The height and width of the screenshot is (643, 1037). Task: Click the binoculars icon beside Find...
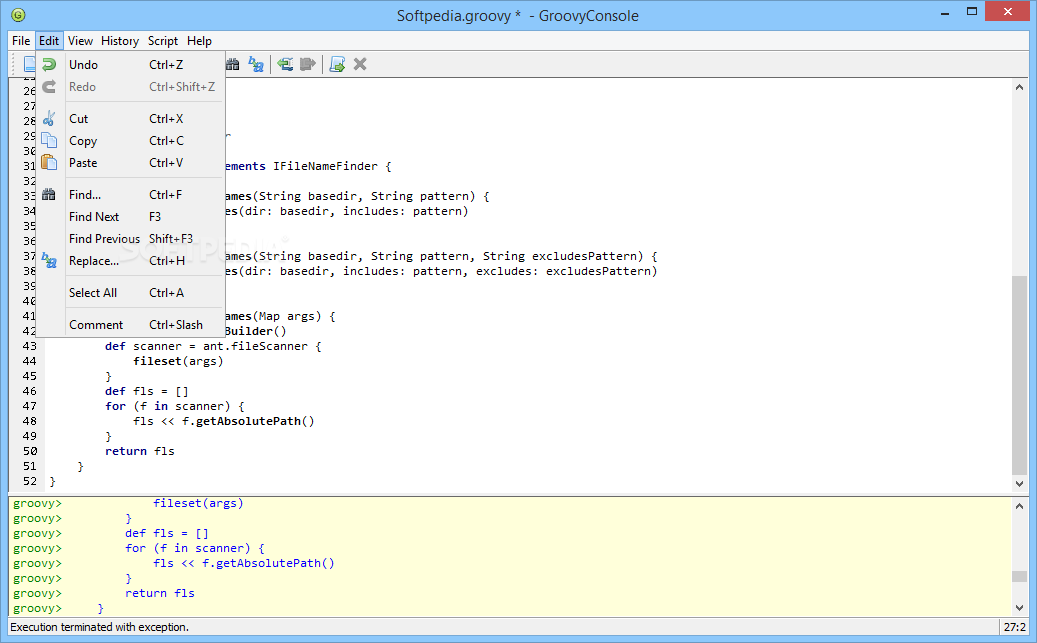(49, 194)
